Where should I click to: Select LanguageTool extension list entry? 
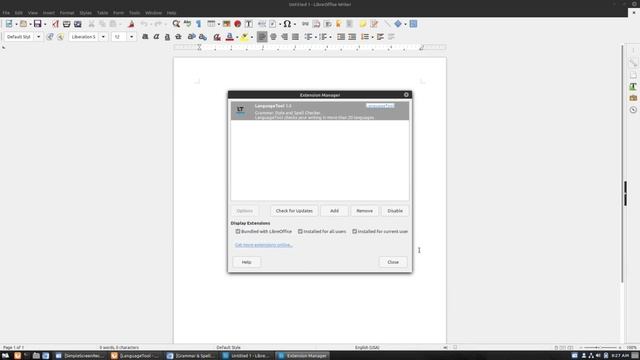(320, 111)
